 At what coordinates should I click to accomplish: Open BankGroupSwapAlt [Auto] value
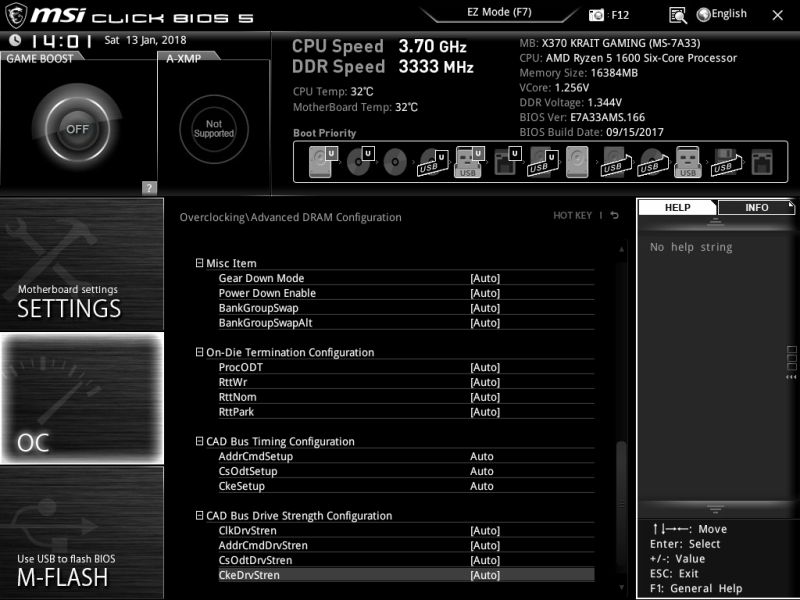pos(485,322)
